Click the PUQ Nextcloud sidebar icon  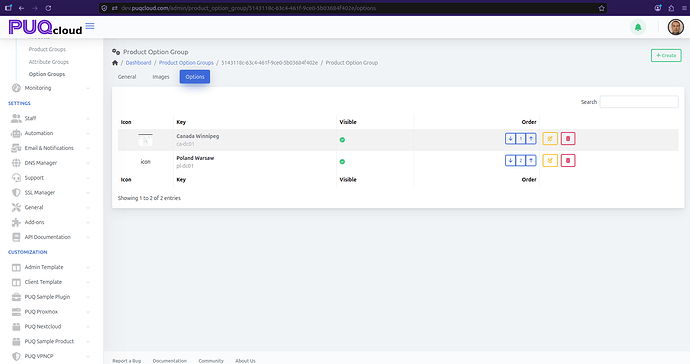(x=16, y=327)
